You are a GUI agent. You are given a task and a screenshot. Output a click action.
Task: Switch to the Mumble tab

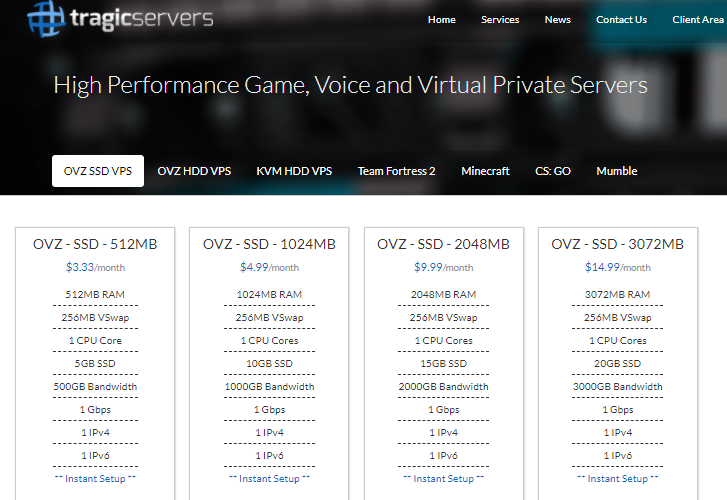click(617, 171)
